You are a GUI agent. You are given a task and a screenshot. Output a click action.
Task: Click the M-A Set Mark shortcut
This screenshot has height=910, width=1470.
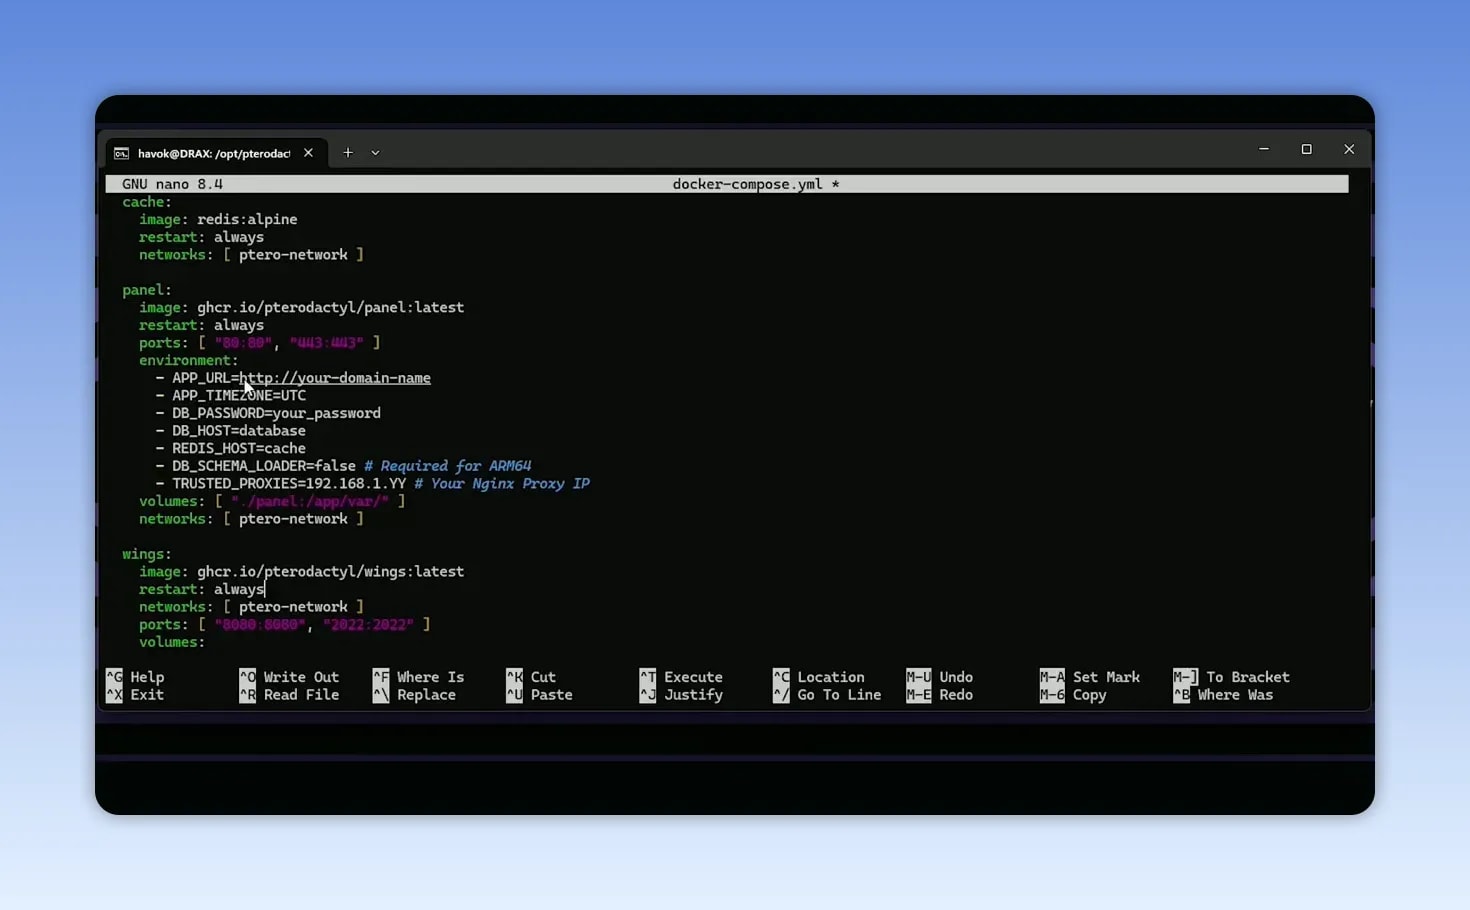[x=1090, y=677]
